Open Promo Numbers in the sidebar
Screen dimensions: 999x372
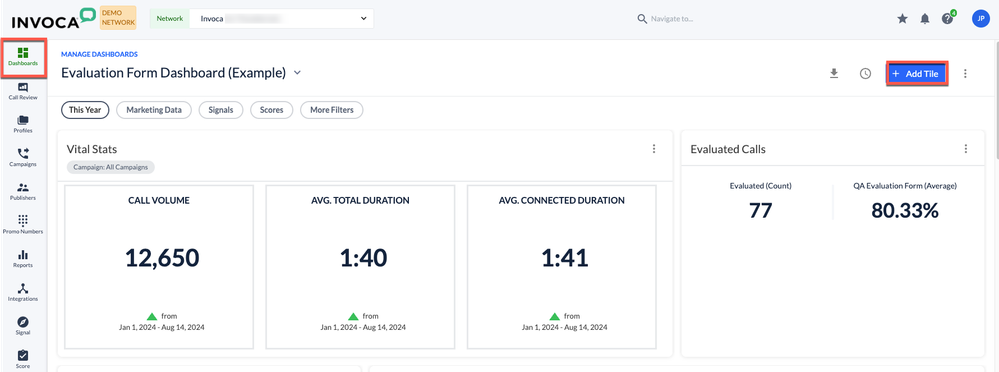pyautogui.click(x=23, y=224)
